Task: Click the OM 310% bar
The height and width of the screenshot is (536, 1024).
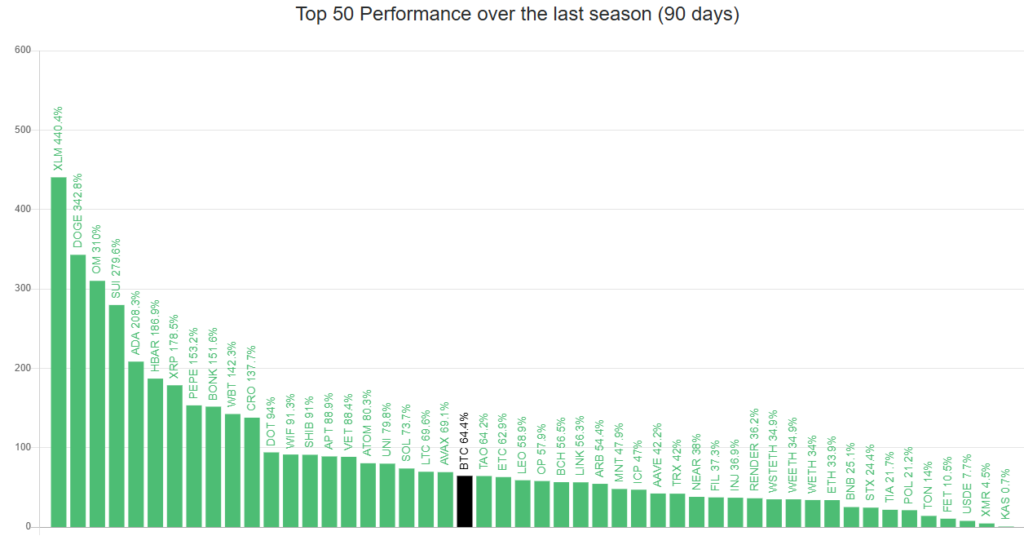Action: click(97, 403)
